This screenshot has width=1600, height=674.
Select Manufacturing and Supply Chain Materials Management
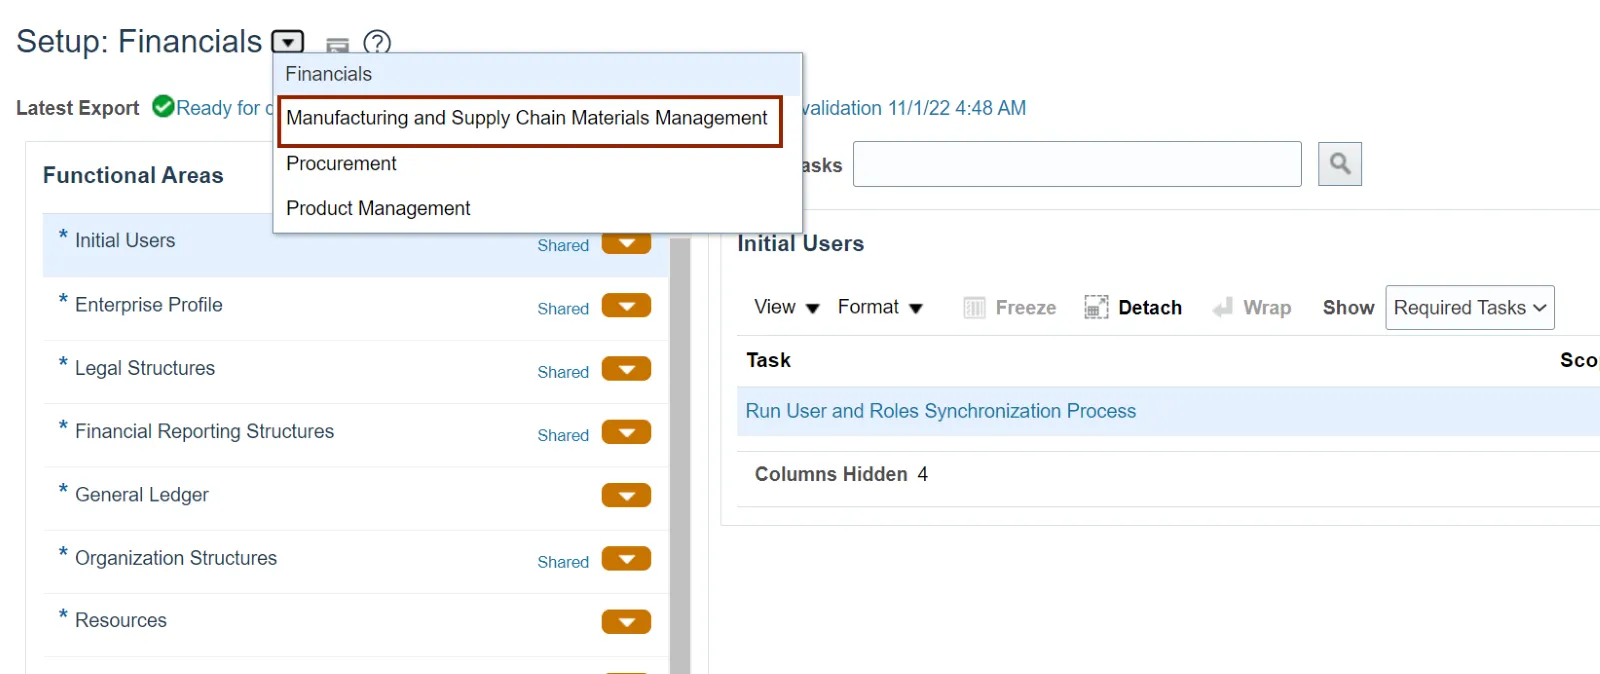[x=527, y=118]
